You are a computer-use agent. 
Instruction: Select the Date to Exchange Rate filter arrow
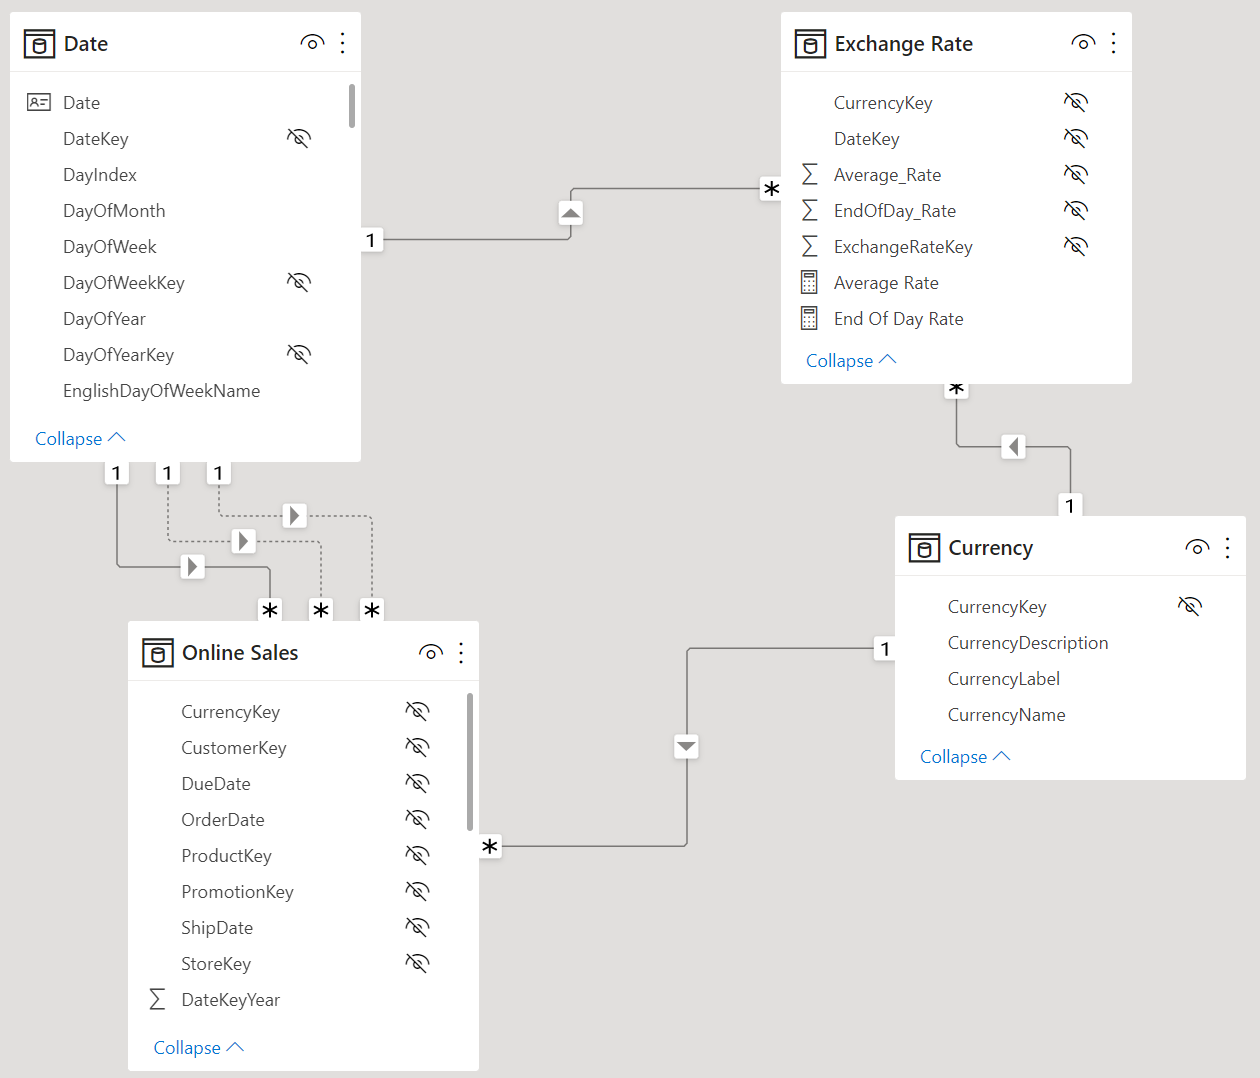click(x=570, y=213)
